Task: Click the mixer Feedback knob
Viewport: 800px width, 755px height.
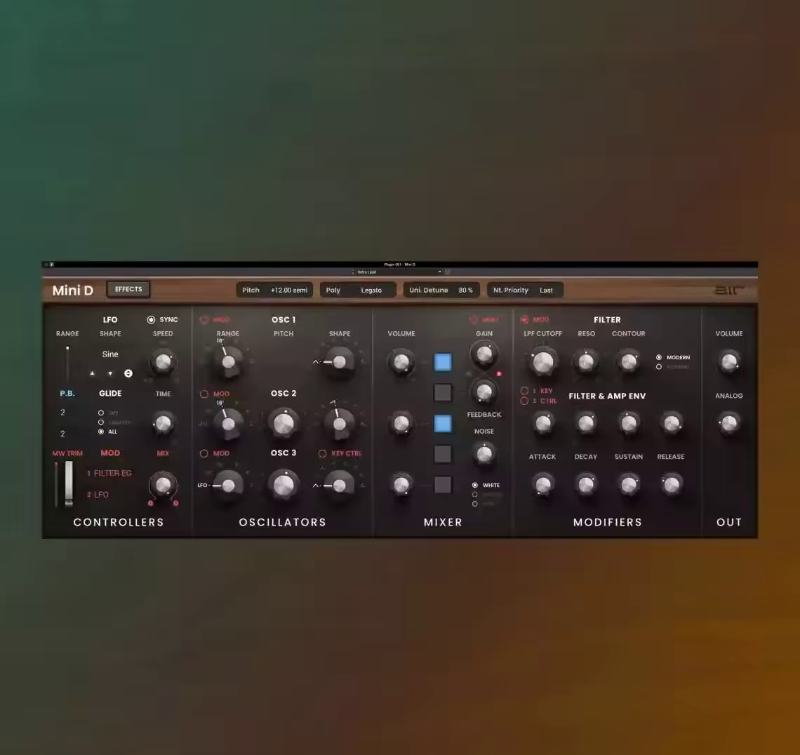Action: point(484,392)
